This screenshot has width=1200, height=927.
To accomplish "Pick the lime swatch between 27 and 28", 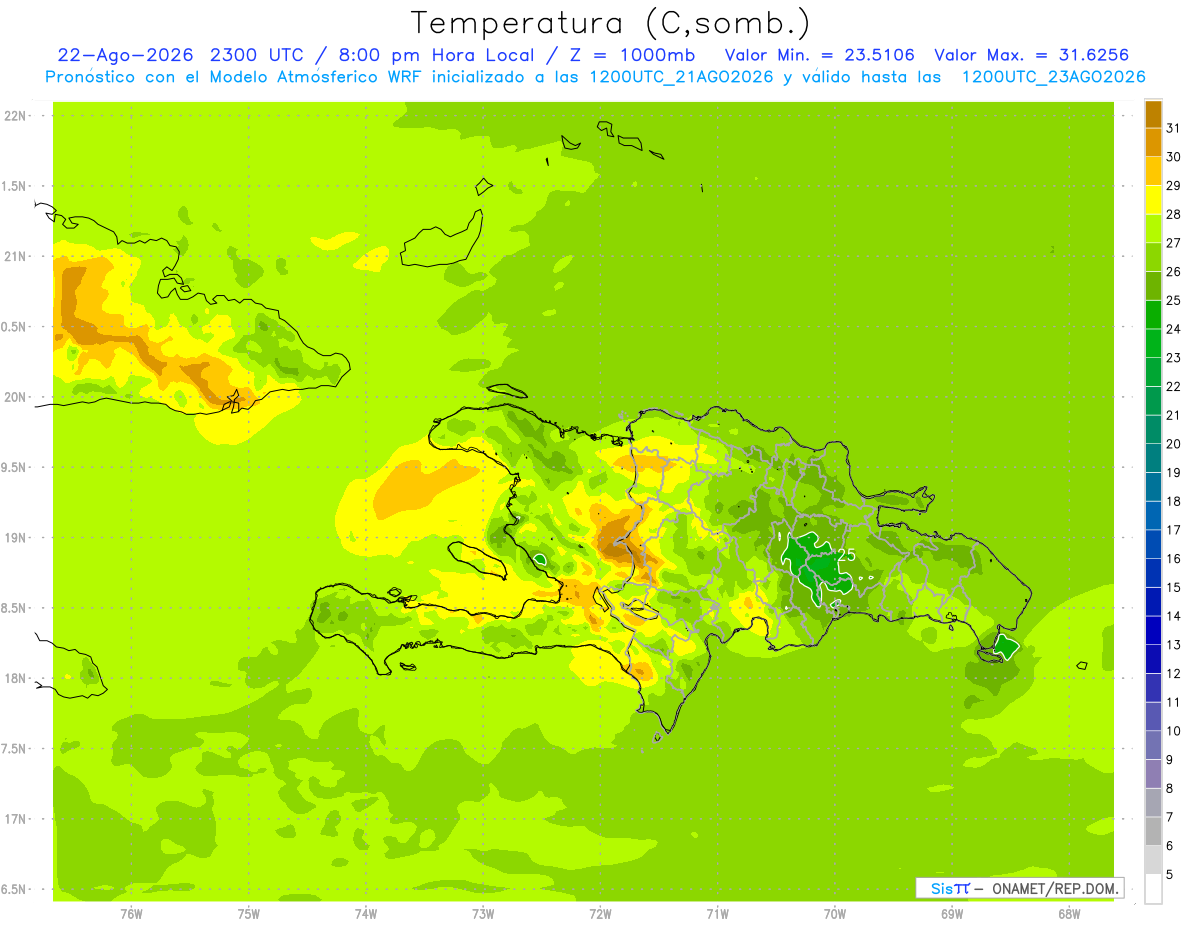I will click(x=1153, y=229).
